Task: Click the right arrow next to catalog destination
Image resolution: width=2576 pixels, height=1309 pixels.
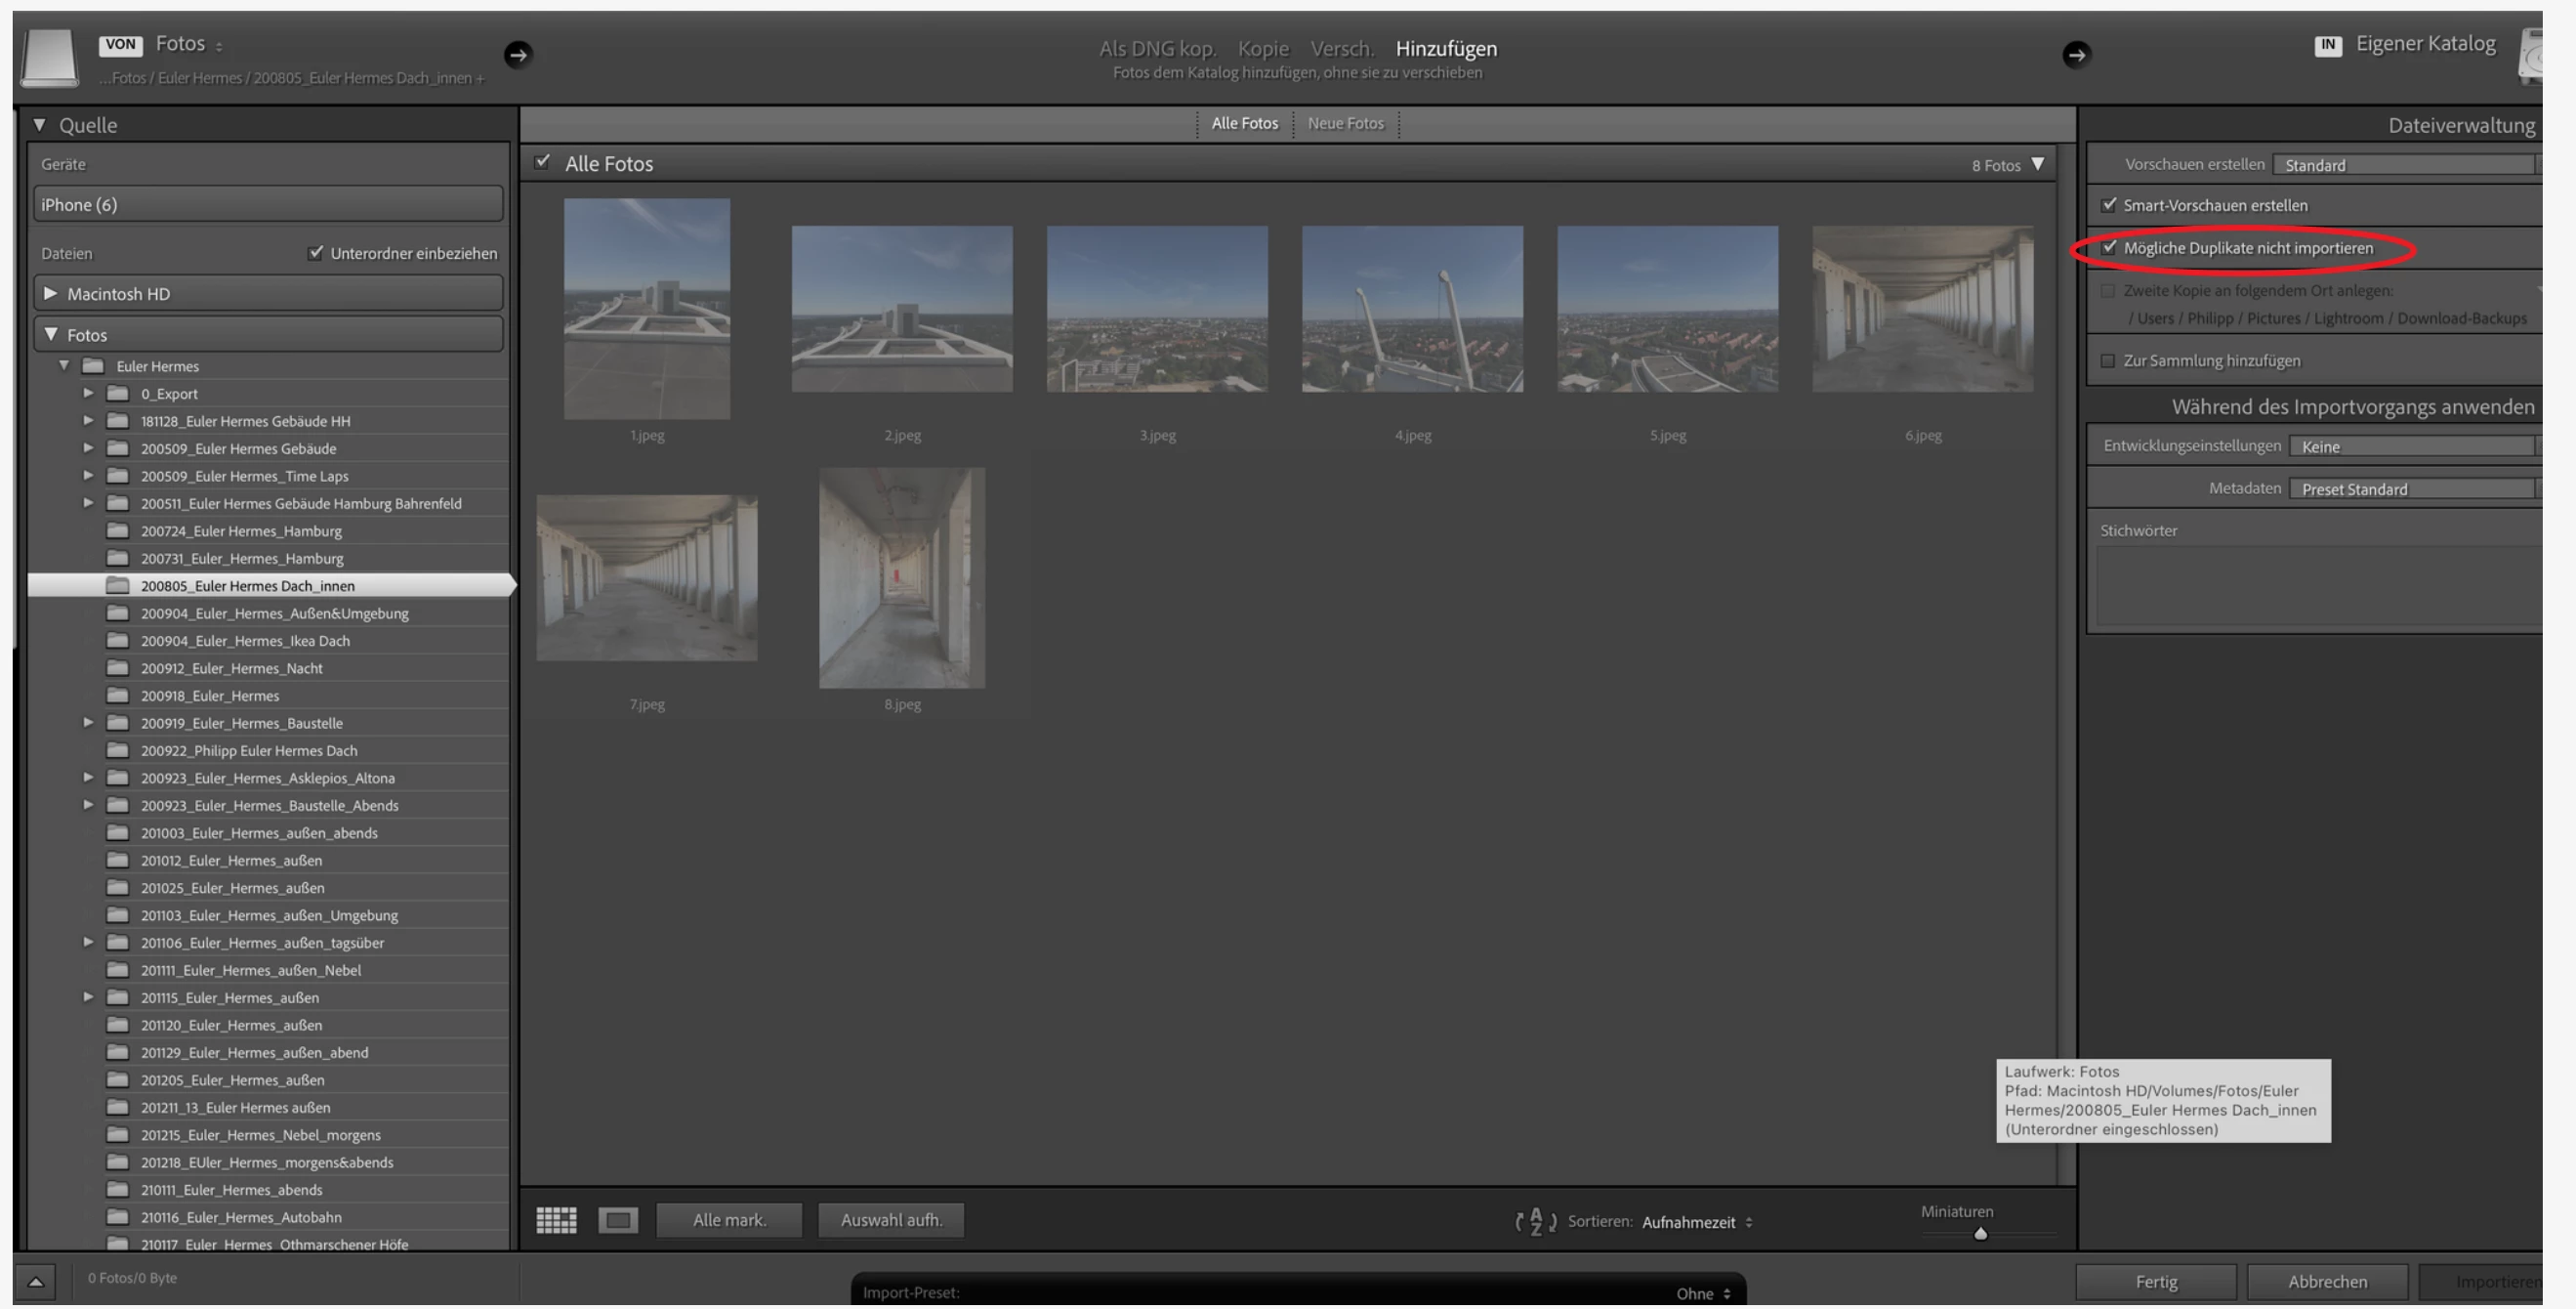Action: pyautogui.click(x=2076, y=54)
